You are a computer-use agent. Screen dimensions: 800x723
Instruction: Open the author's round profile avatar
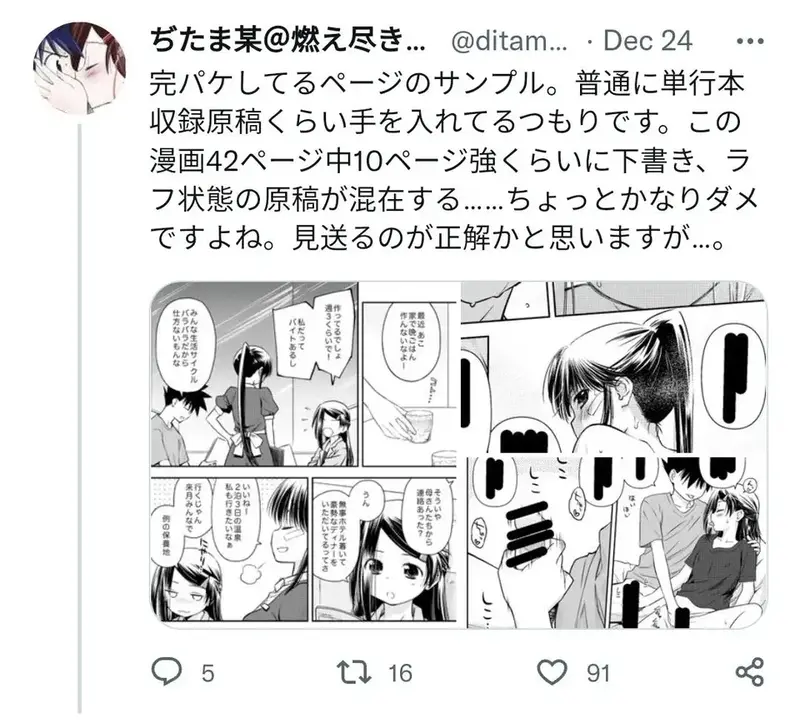(x=80, y=68)
